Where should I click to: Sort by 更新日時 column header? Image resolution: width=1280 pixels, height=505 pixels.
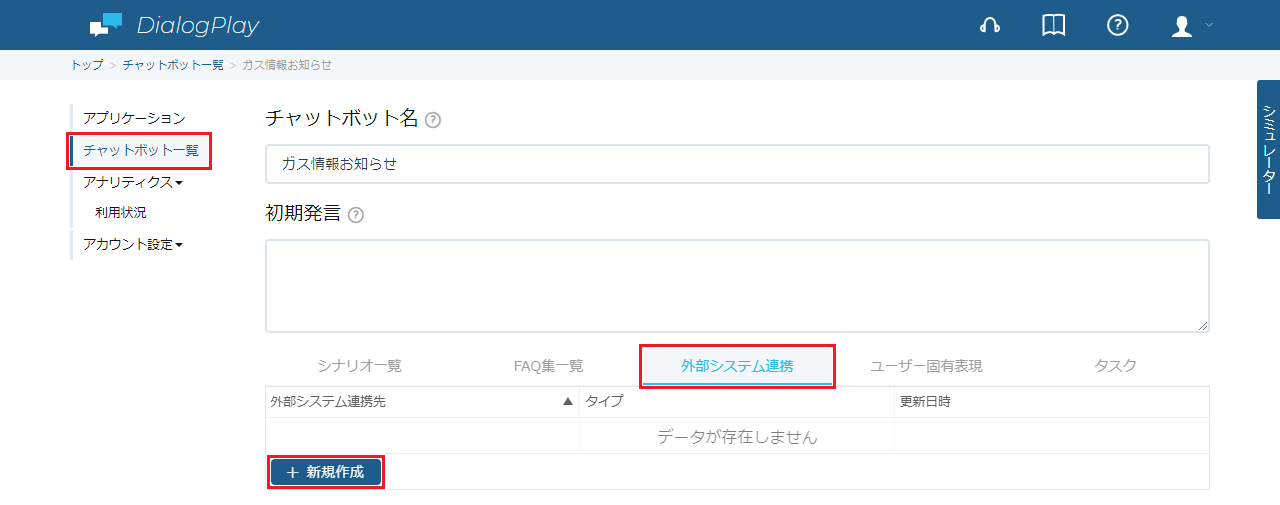pos(1052,401)
